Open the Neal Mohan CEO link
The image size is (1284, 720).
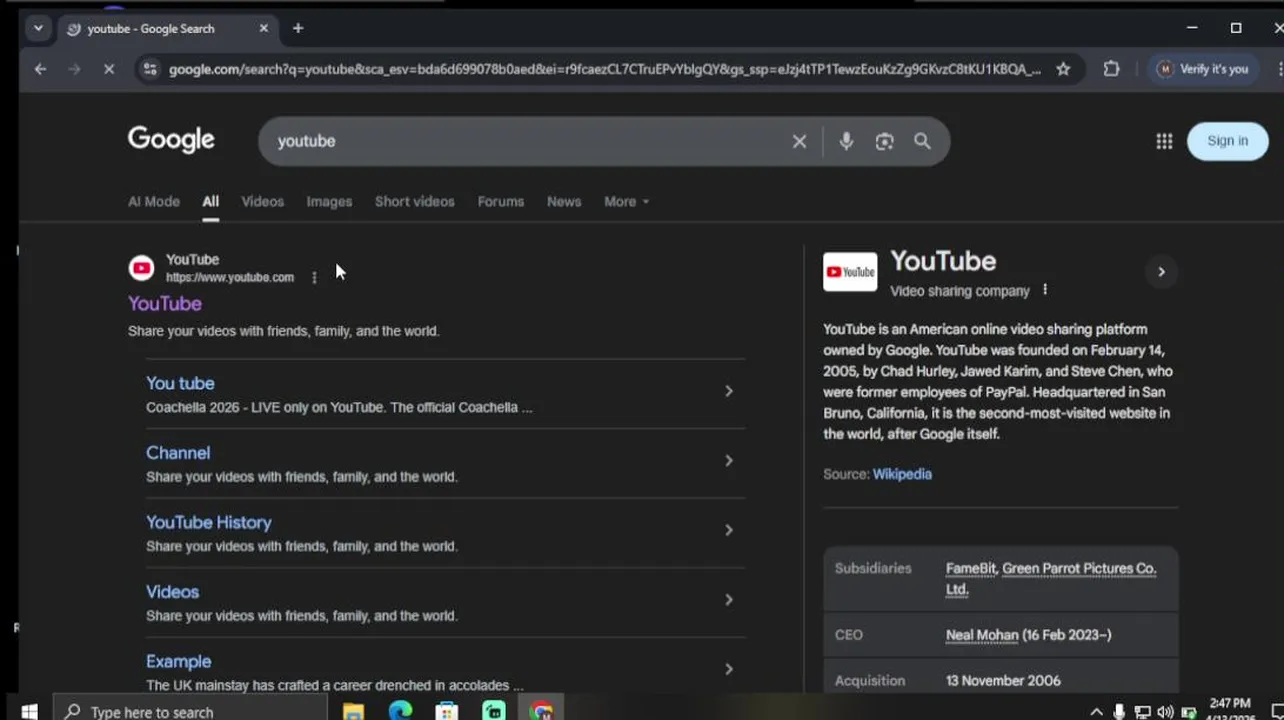[982, 635]
